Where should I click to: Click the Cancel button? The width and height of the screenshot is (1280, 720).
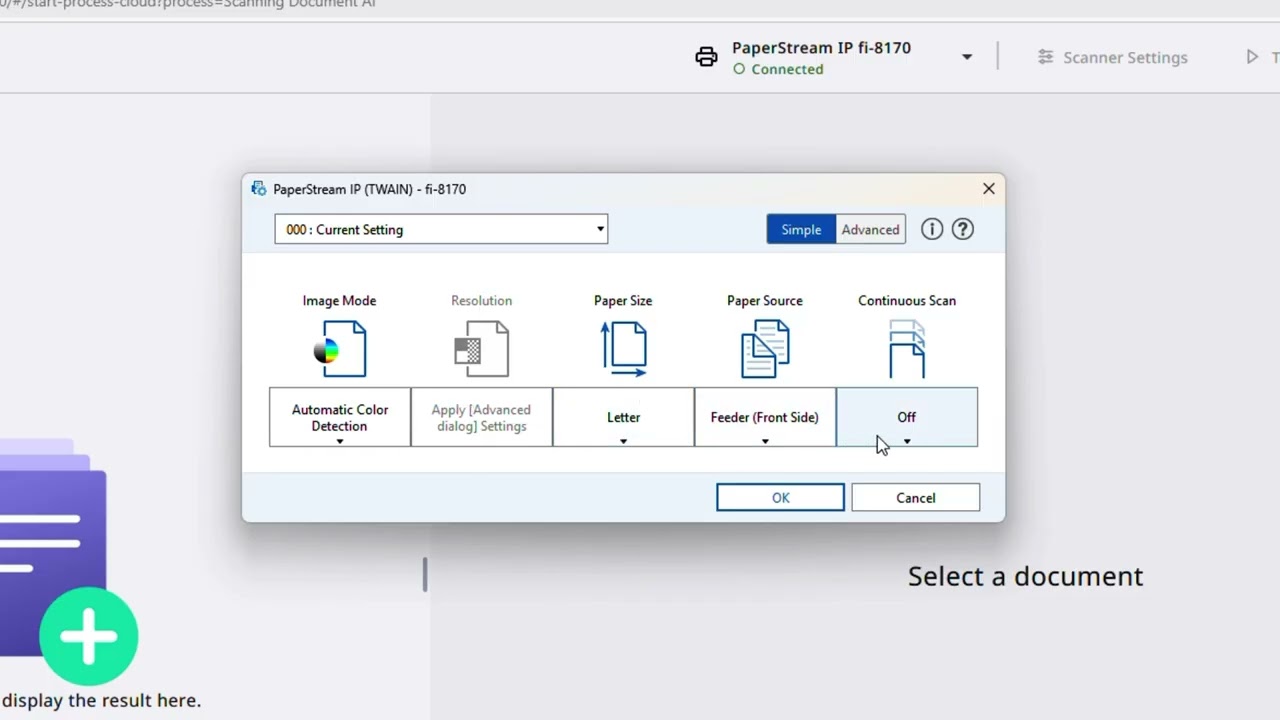[916, 498]
